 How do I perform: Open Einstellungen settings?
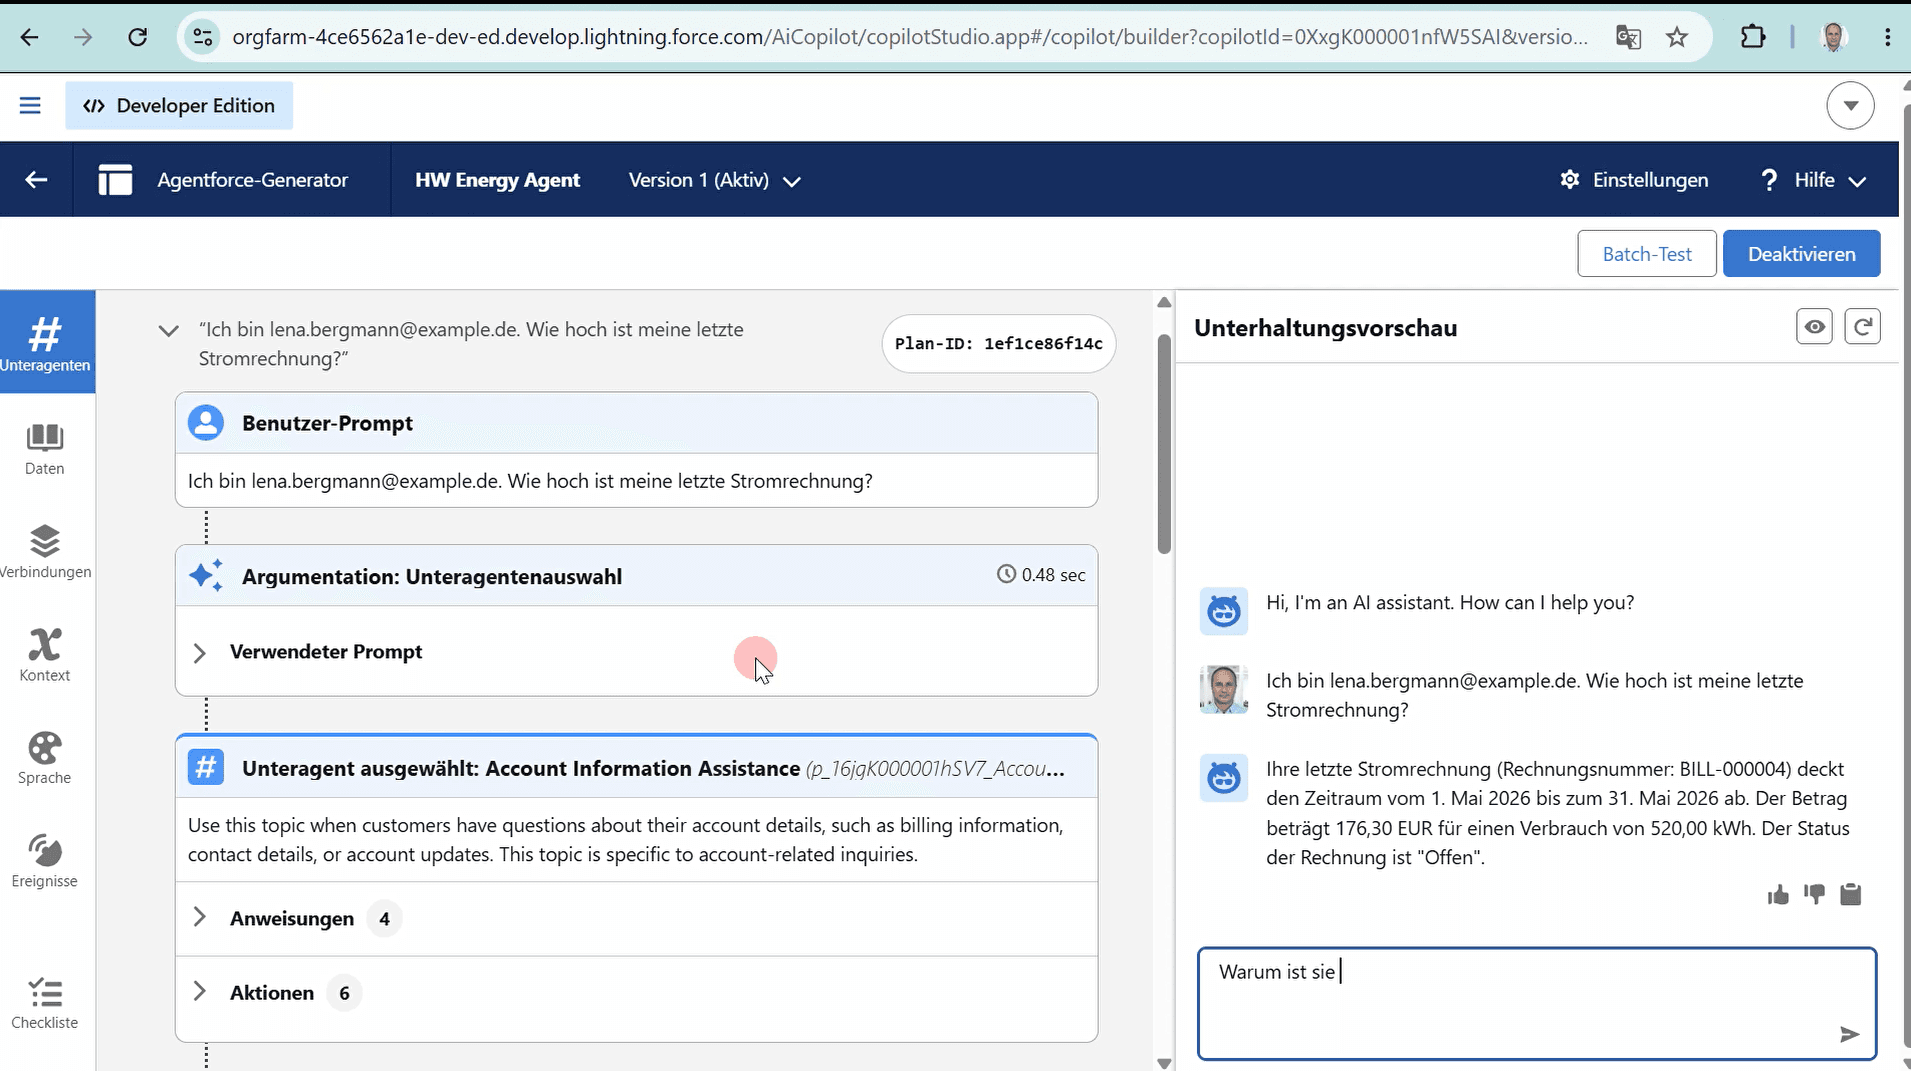1634,180
